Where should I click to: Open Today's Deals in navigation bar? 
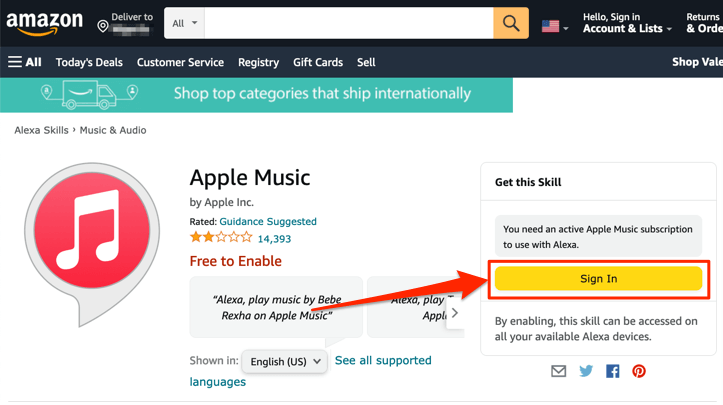tap(89, 62)
